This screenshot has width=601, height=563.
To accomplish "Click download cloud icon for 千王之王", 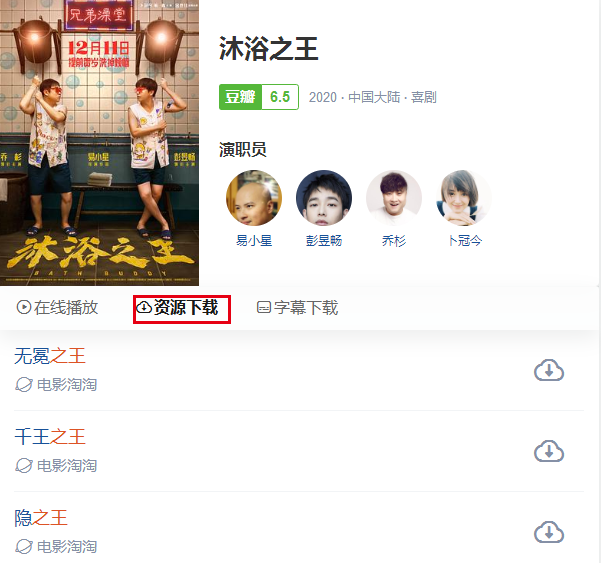I will 549,451.
